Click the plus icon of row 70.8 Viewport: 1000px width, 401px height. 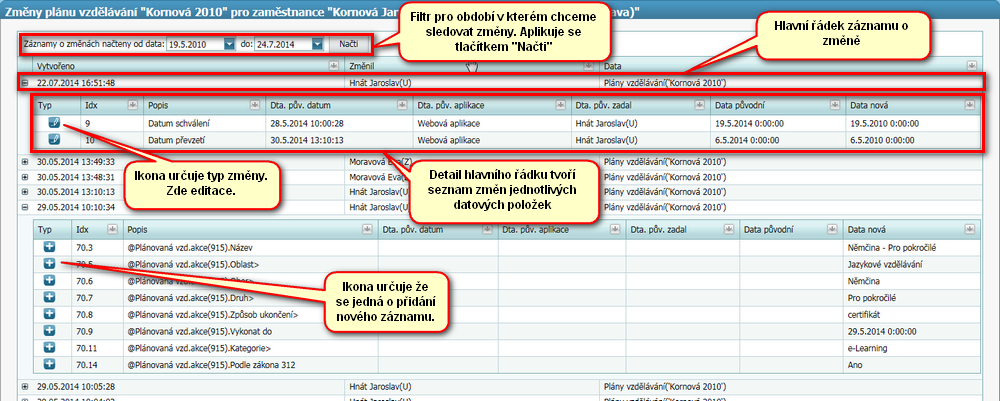coord(50,314)
